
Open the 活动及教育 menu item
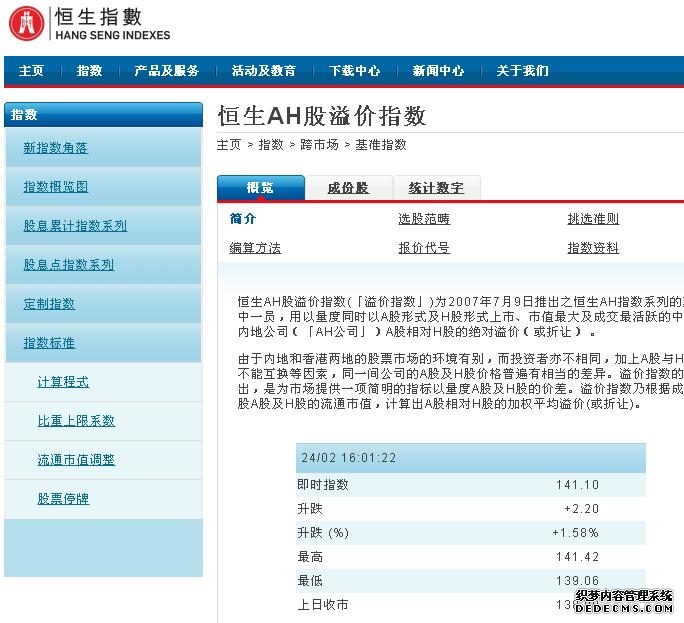264,71
